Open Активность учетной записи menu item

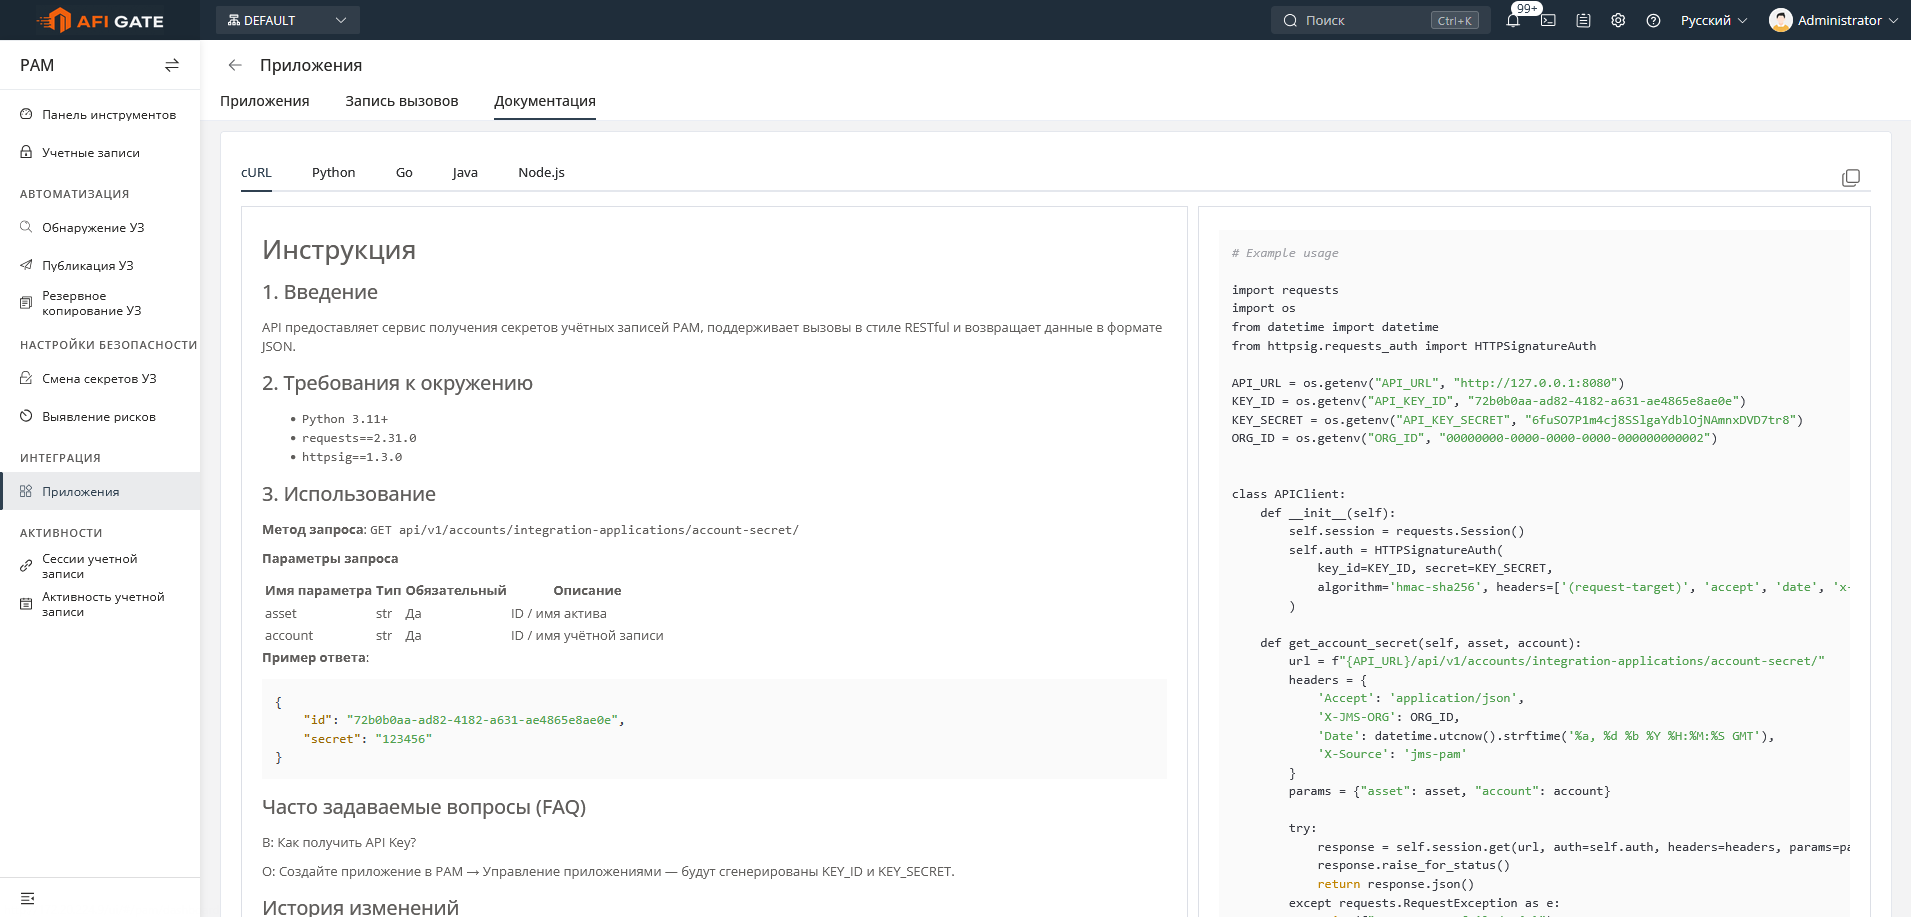[x=100, y=604]
